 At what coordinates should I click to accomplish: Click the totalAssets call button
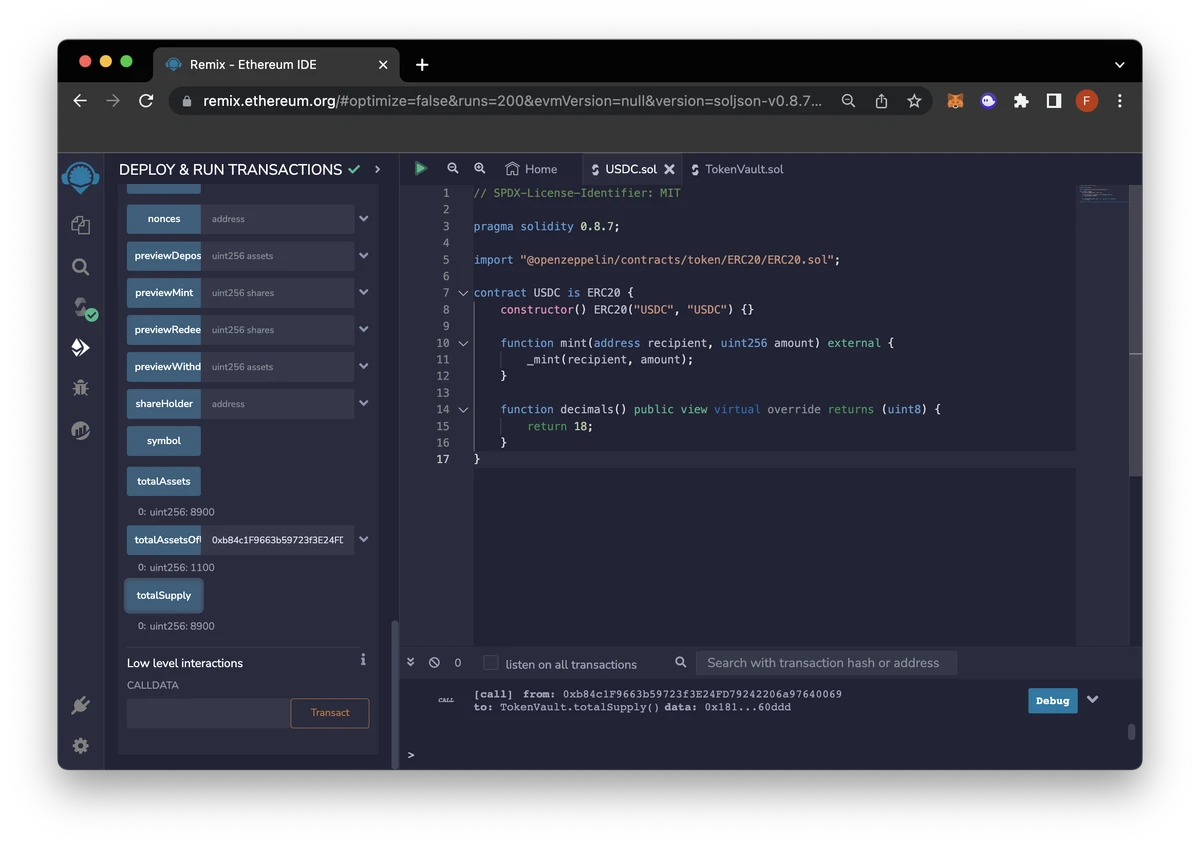[164, 481]
